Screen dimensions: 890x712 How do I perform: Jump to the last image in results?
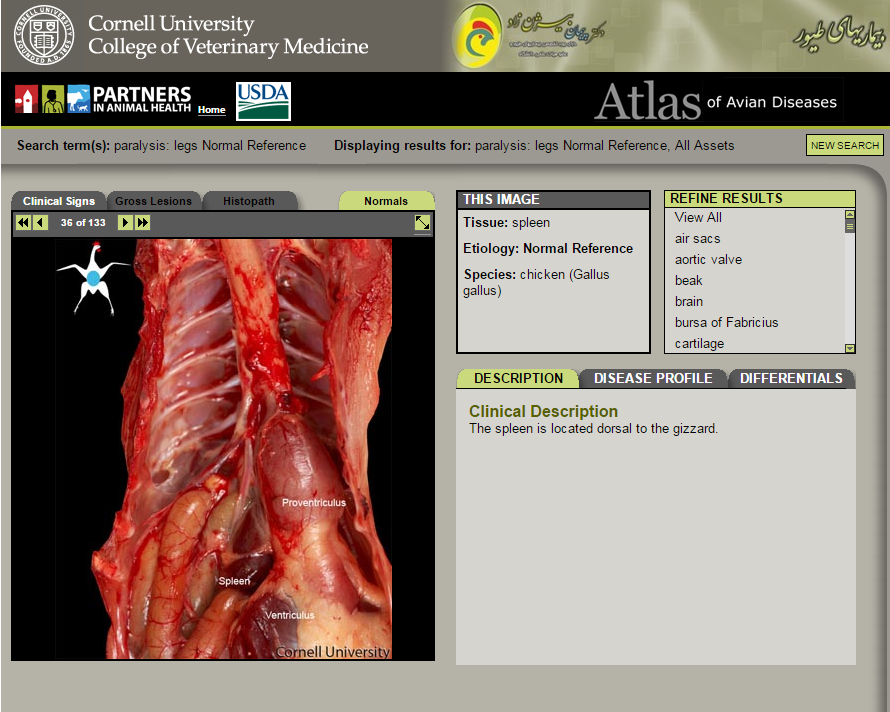tap(143, 223)
